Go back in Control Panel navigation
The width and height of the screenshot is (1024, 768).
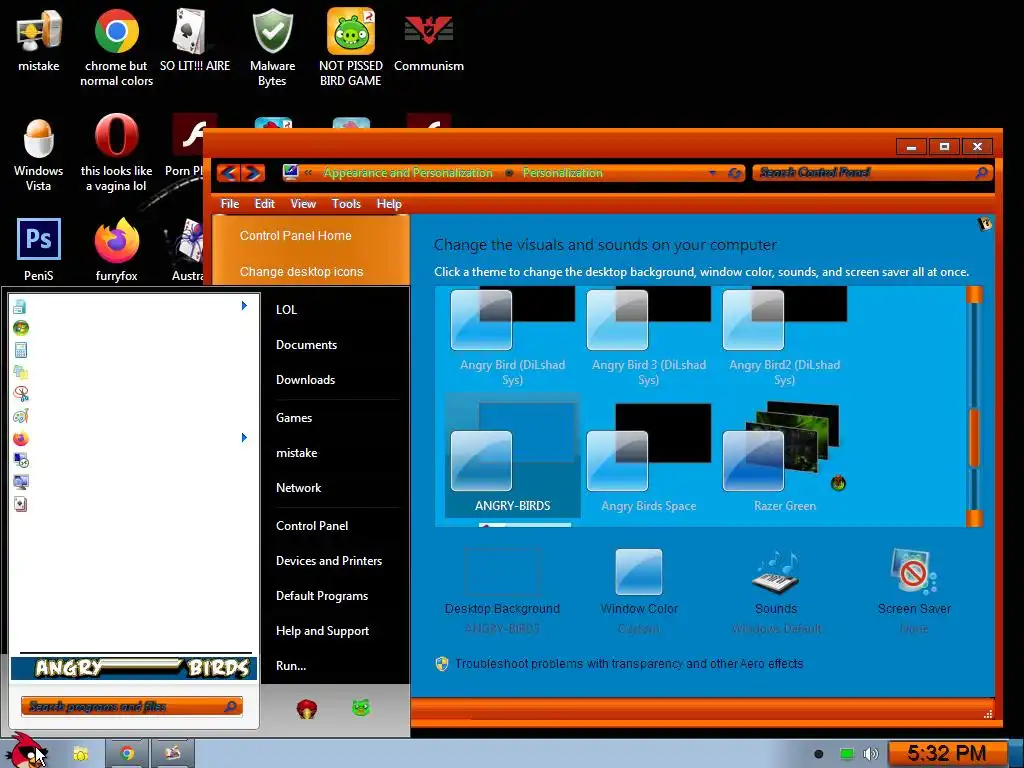[229, 173]
